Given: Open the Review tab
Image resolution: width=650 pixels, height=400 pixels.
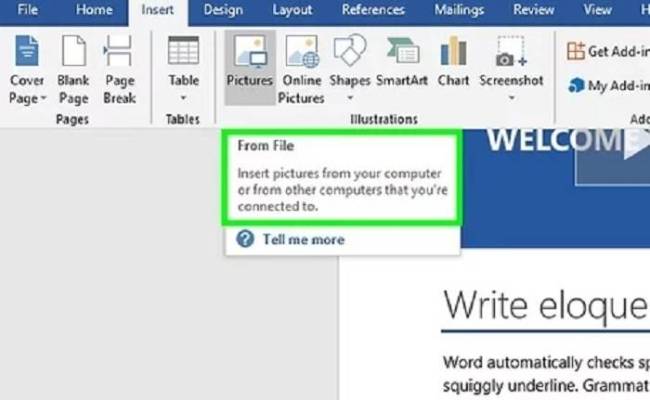Looking at the screenshot, I should point(534,10).
